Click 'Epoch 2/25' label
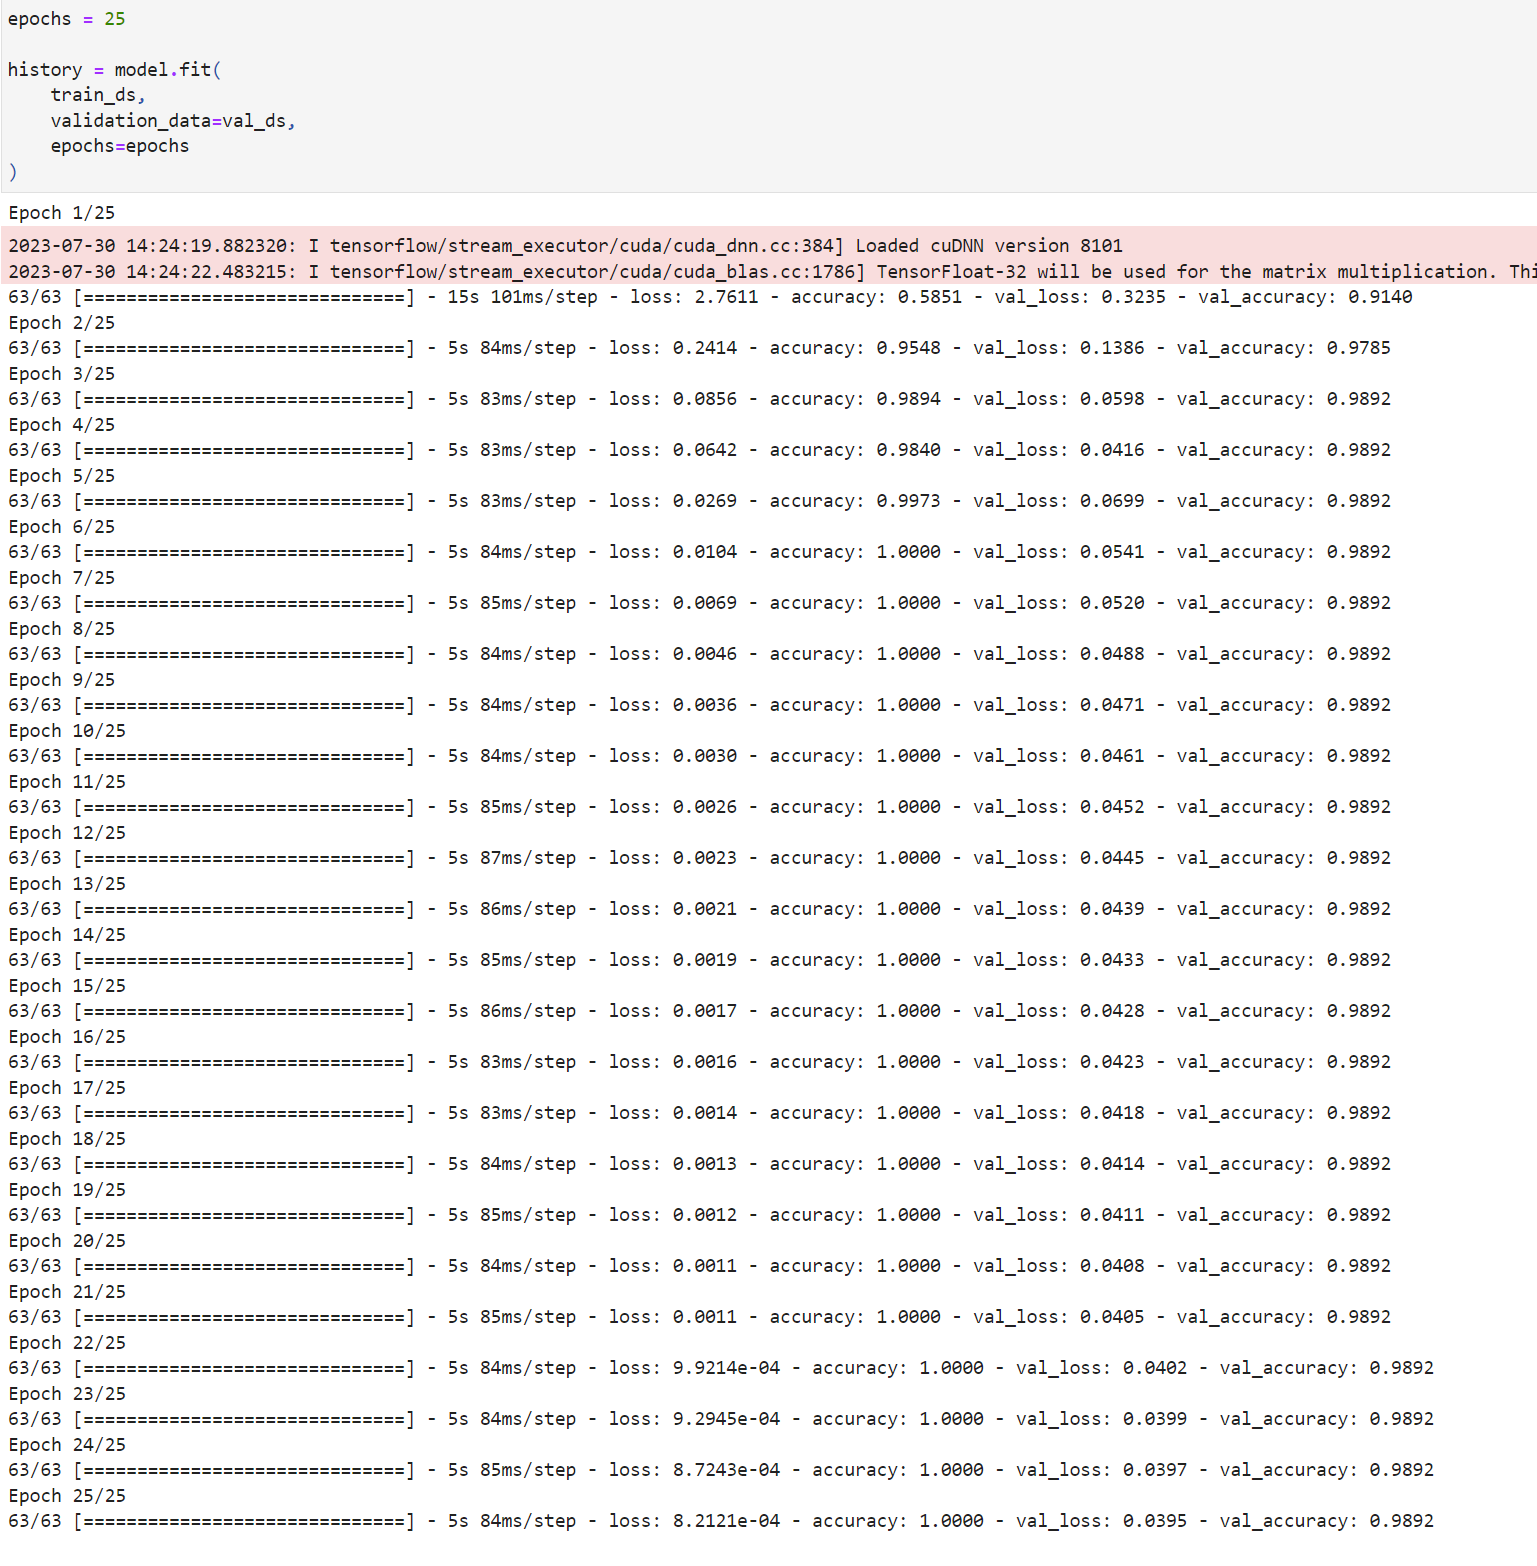 pyautogui.click(x=62, y=323)
